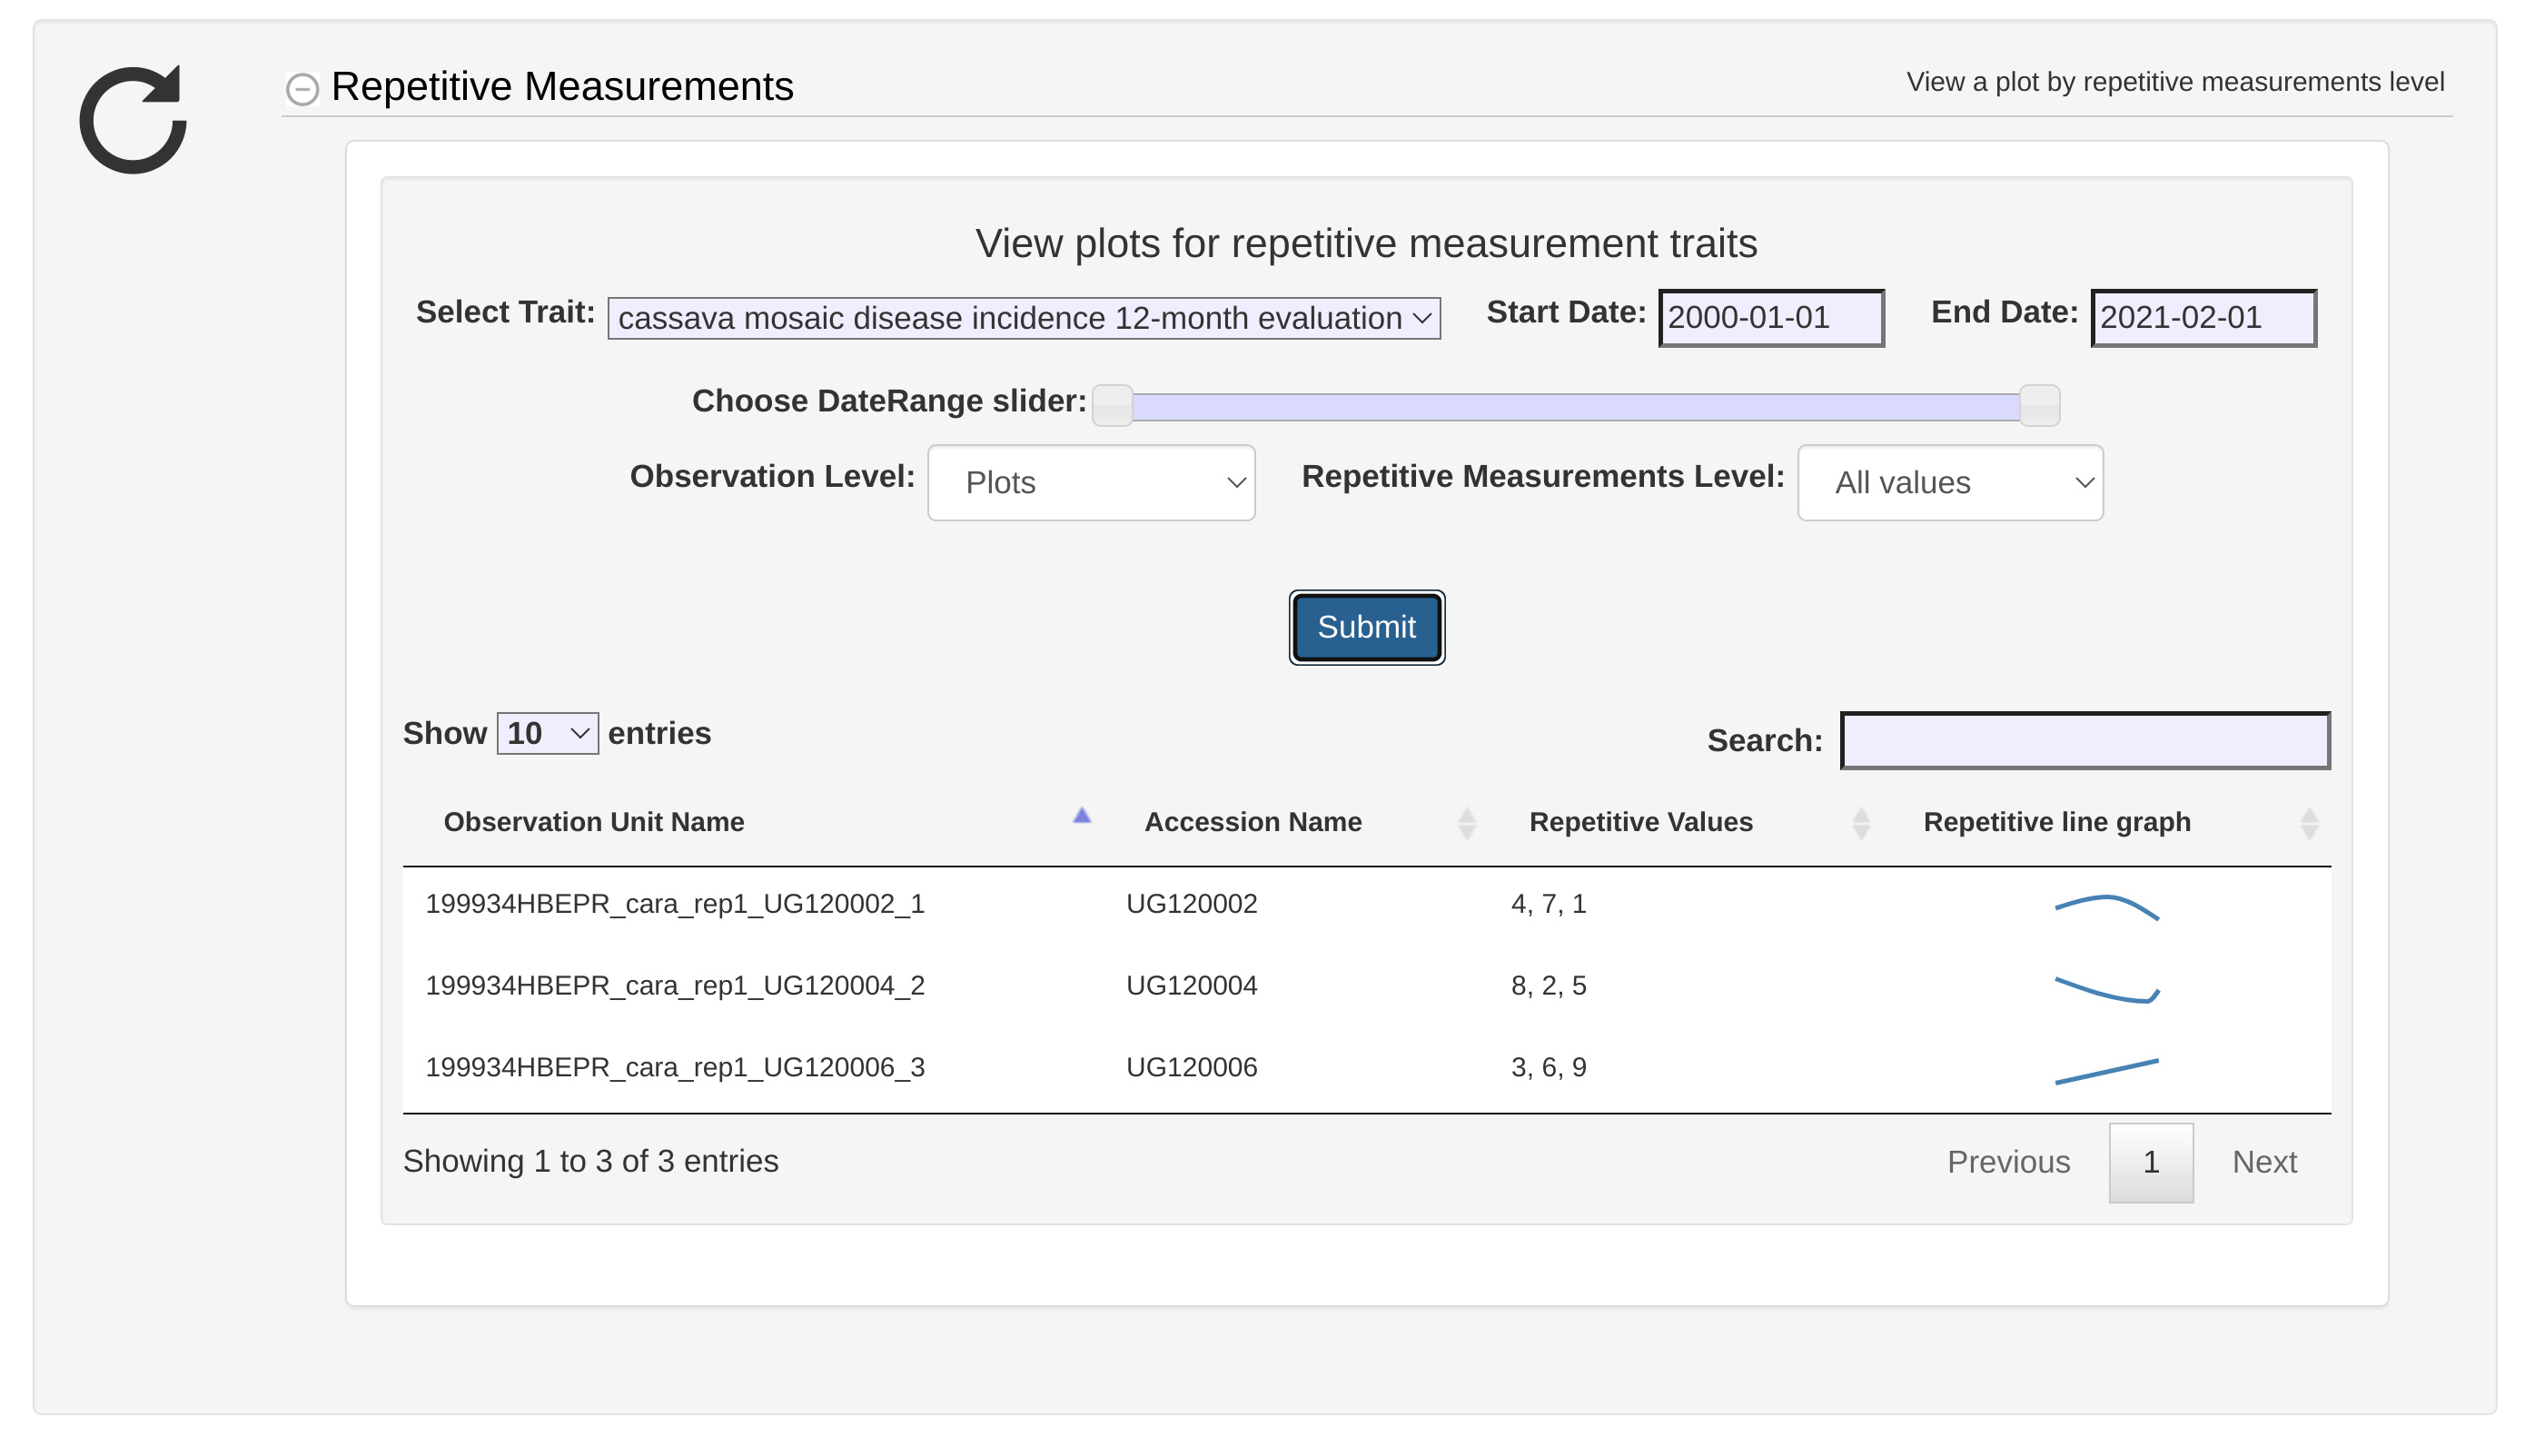The width and height of the screenshot is (2535, 1456).
Task: Grab the left DateRange slider handle
Action: [1112, 405]
